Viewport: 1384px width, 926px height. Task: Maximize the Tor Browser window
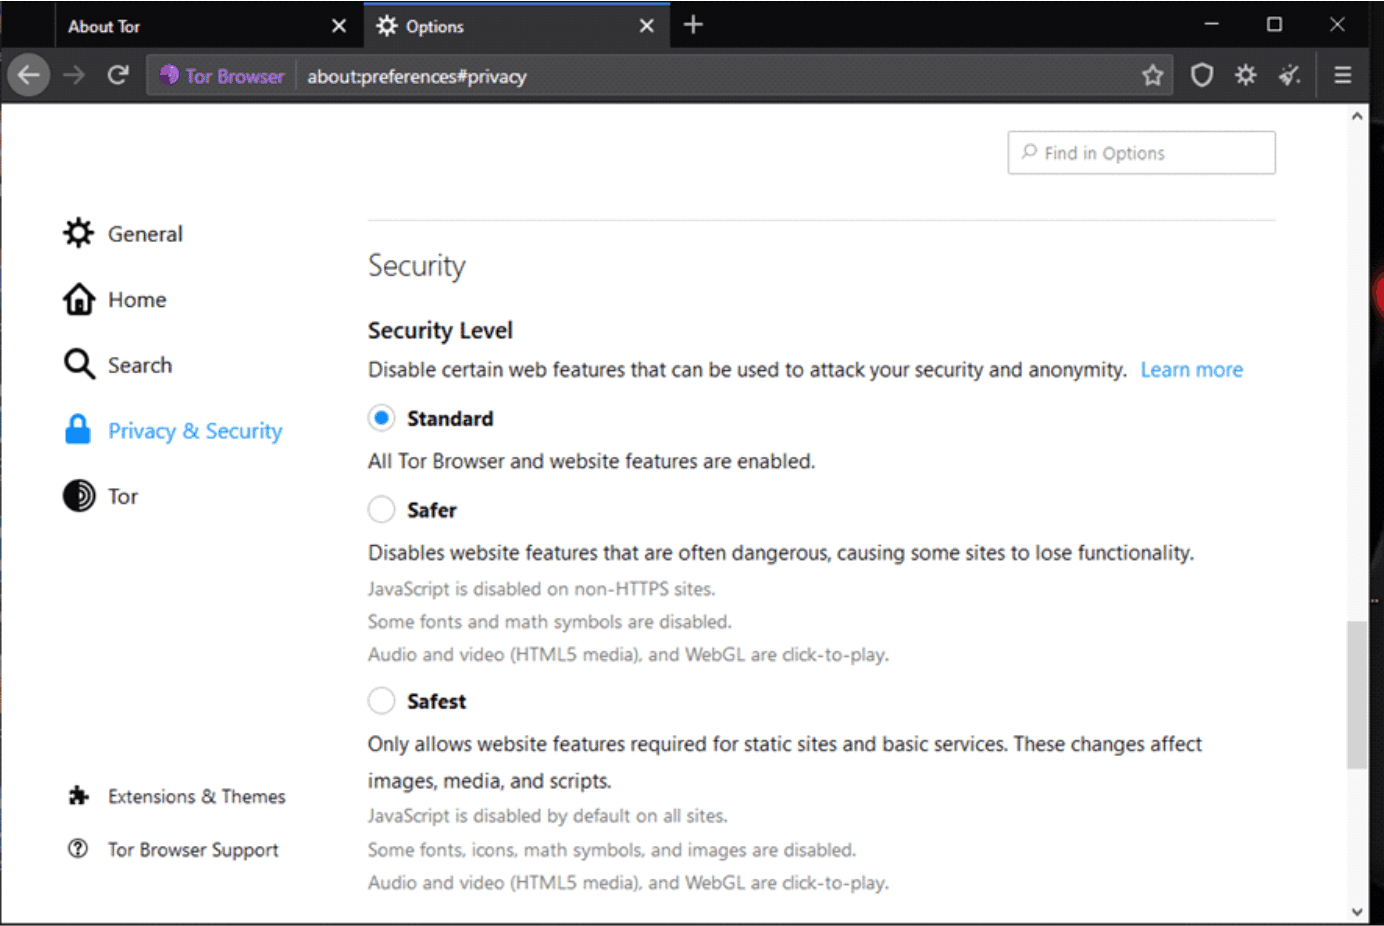point(1274,24)
